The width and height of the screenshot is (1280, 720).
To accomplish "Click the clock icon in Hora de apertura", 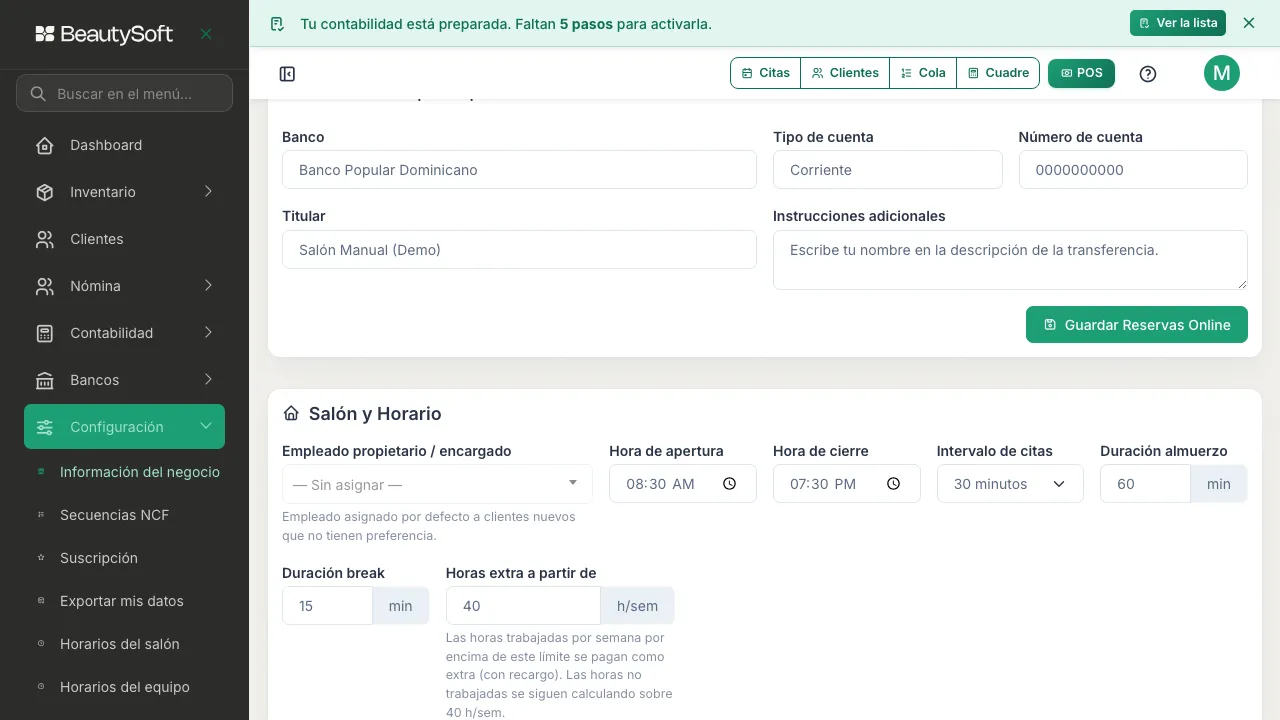I will click(730, 484).
